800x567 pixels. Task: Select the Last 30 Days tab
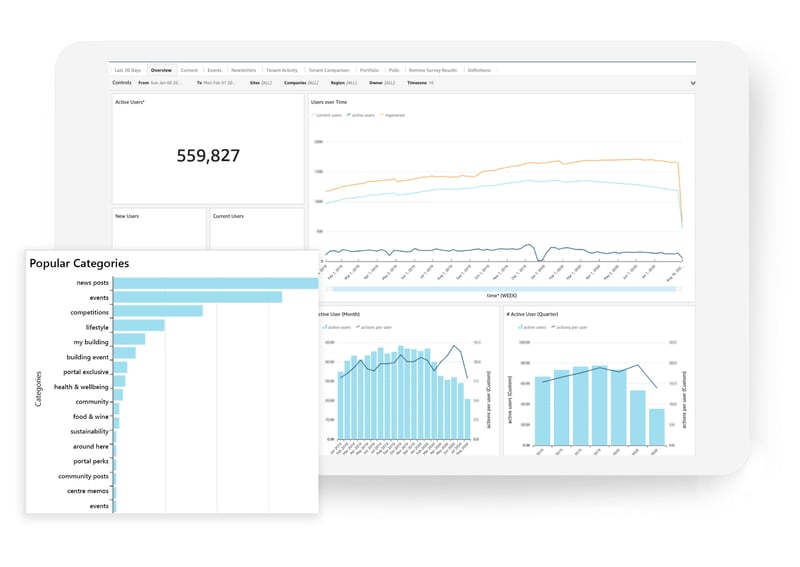[127, 71]
